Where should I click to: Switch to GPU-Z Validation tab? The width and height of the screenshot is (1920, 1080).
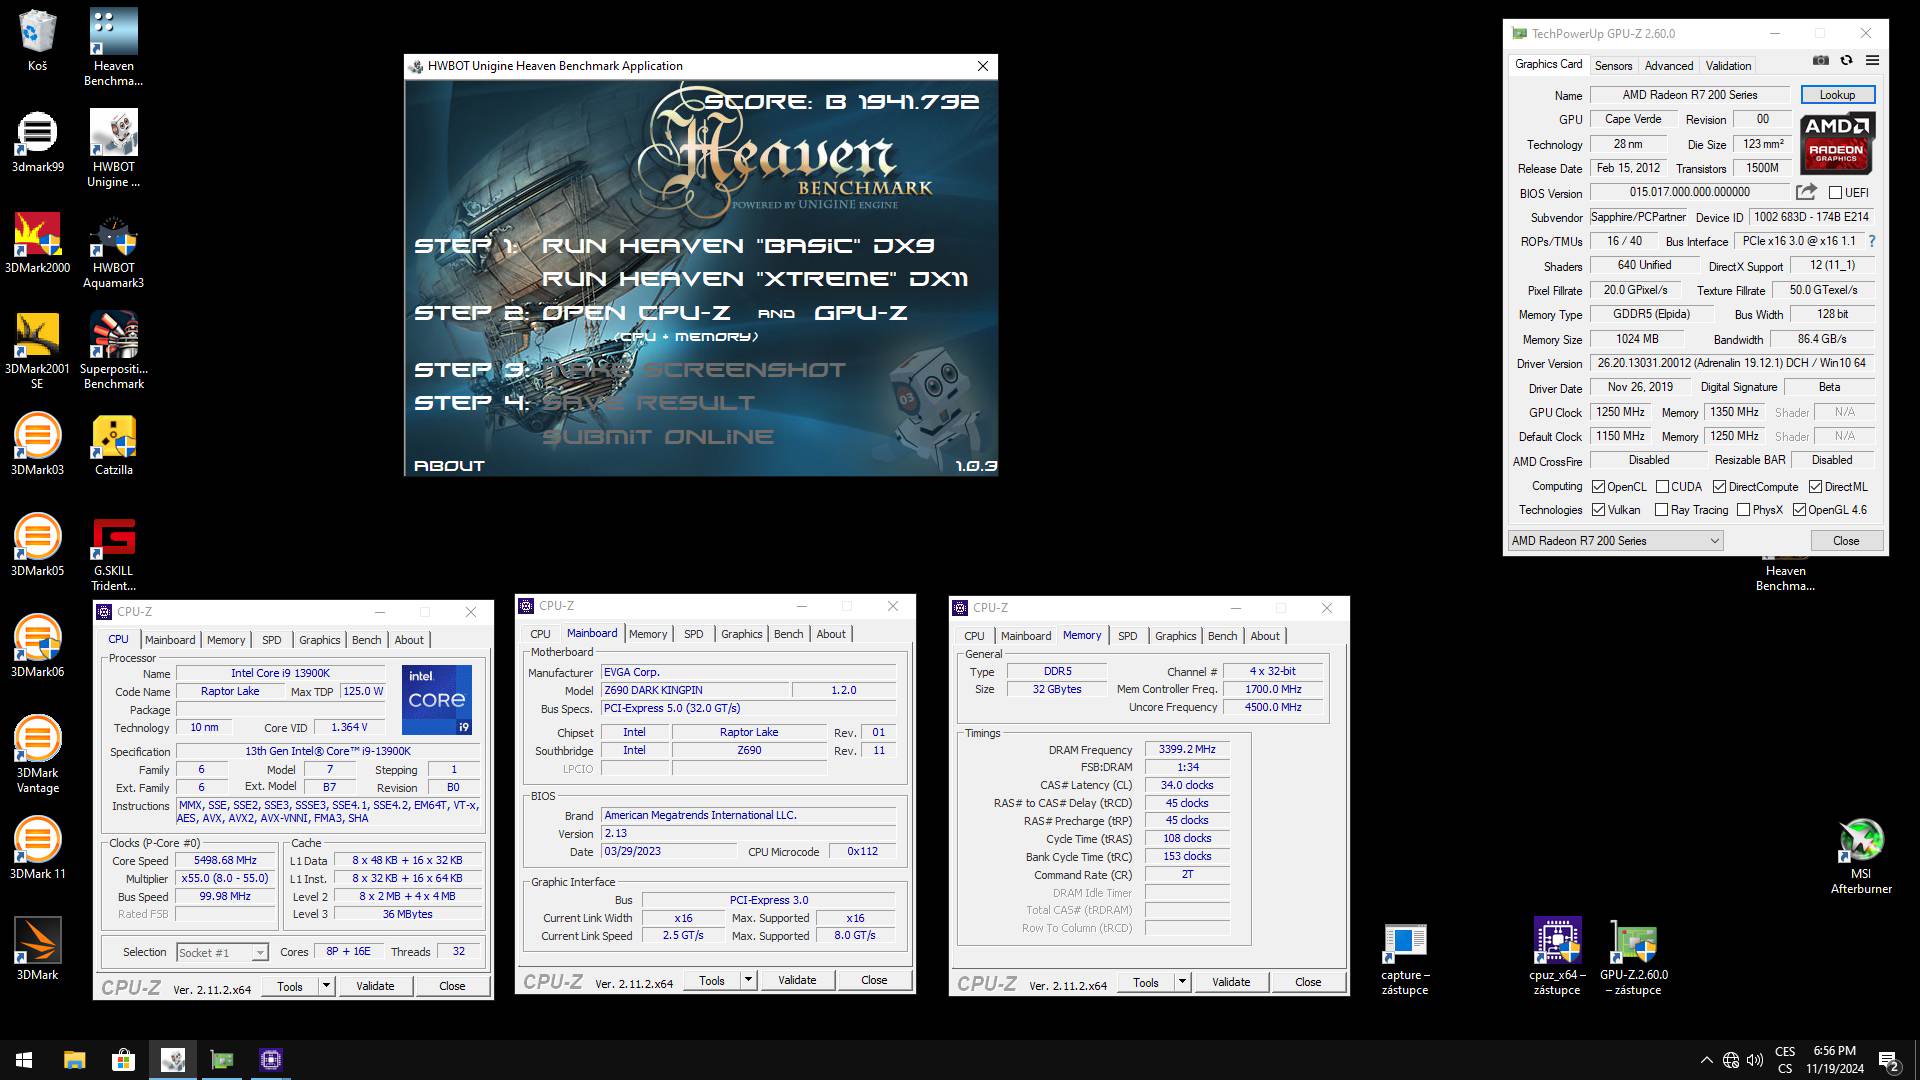point(1728,65)
